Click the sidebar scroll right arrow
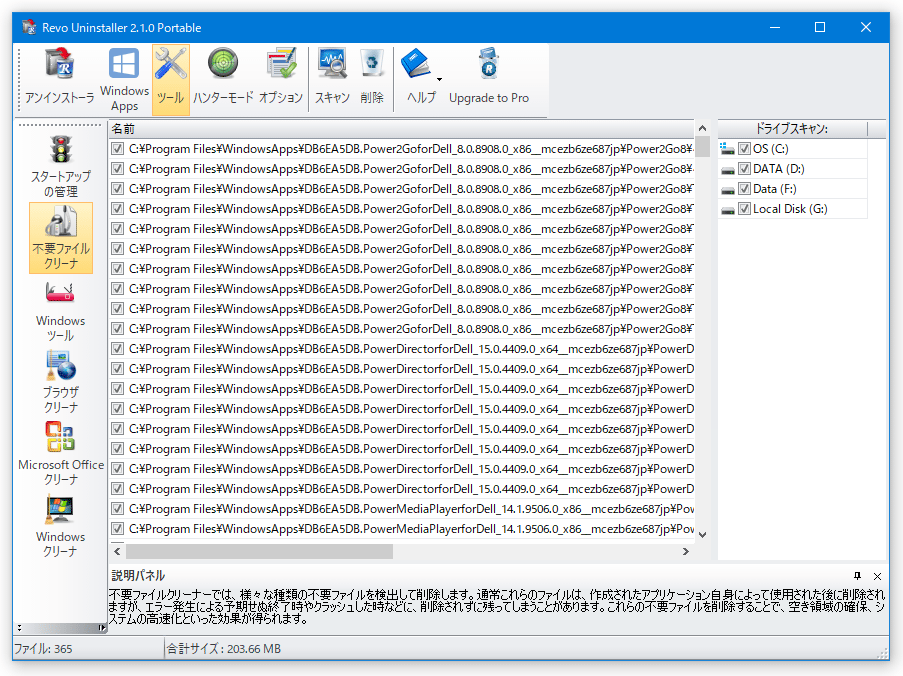Image resolution: width=903 pixels, height=676 pixels. coord(102,628)
